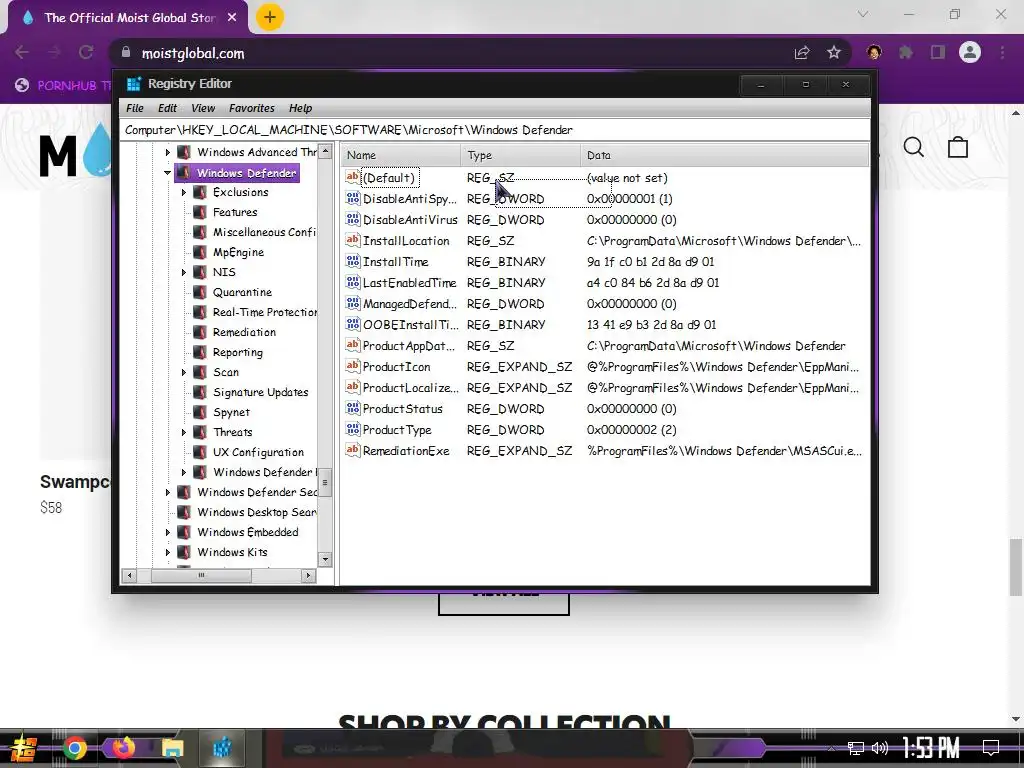Expand the NIS subkey
The image size is (1024, 768).
pos(184,272)
